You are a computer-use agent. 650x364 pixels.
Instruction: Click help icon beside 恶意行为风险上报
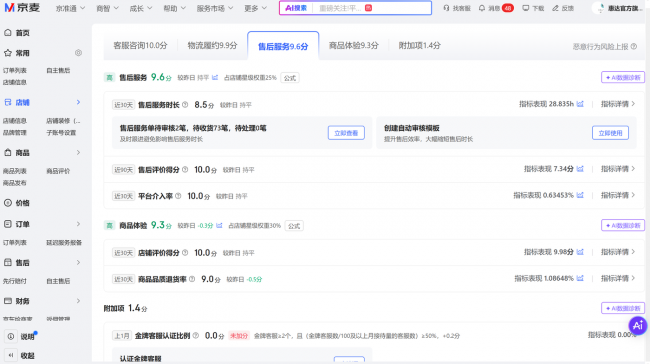point(634,46)
